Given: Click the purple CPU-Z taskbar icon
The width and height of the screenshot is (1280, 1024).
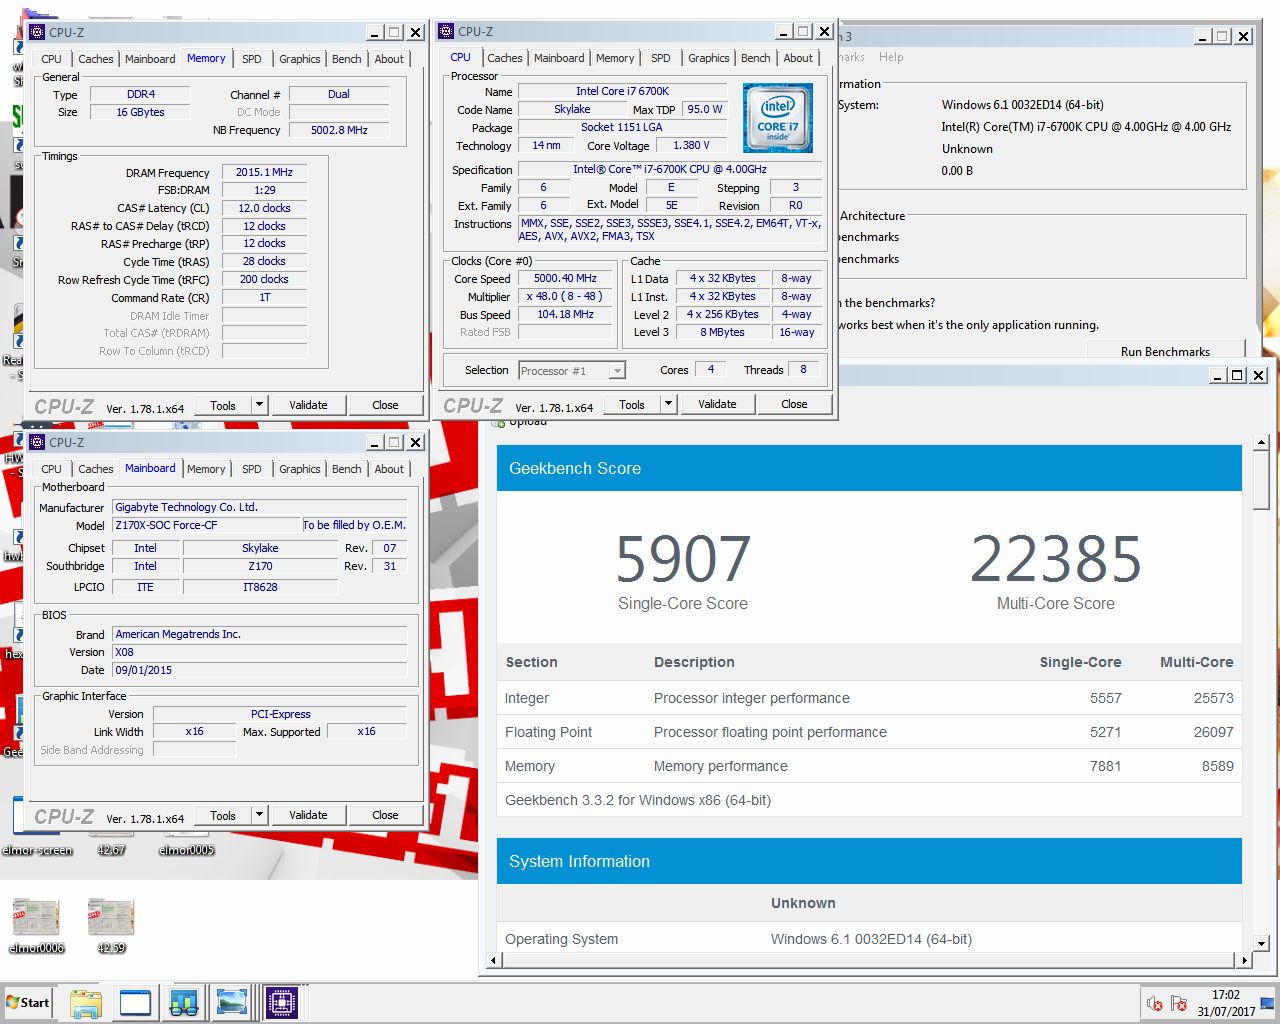Looking at the screenshot, I should [x=282, y=1003].
